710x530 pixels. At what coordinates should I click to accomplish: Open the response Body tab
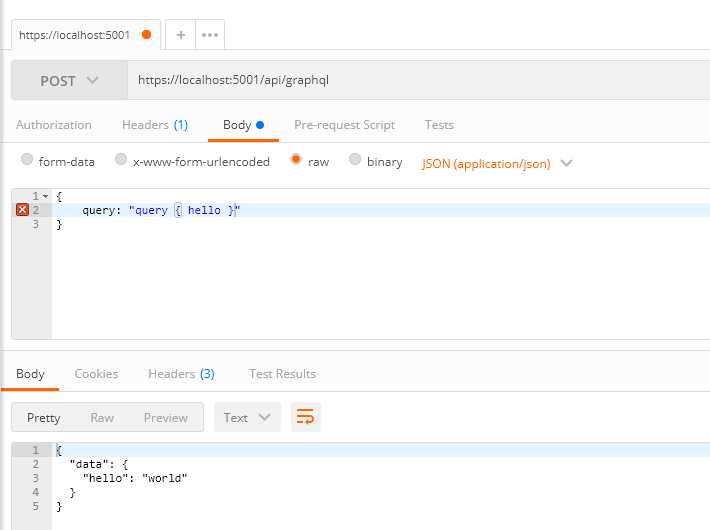30,374
